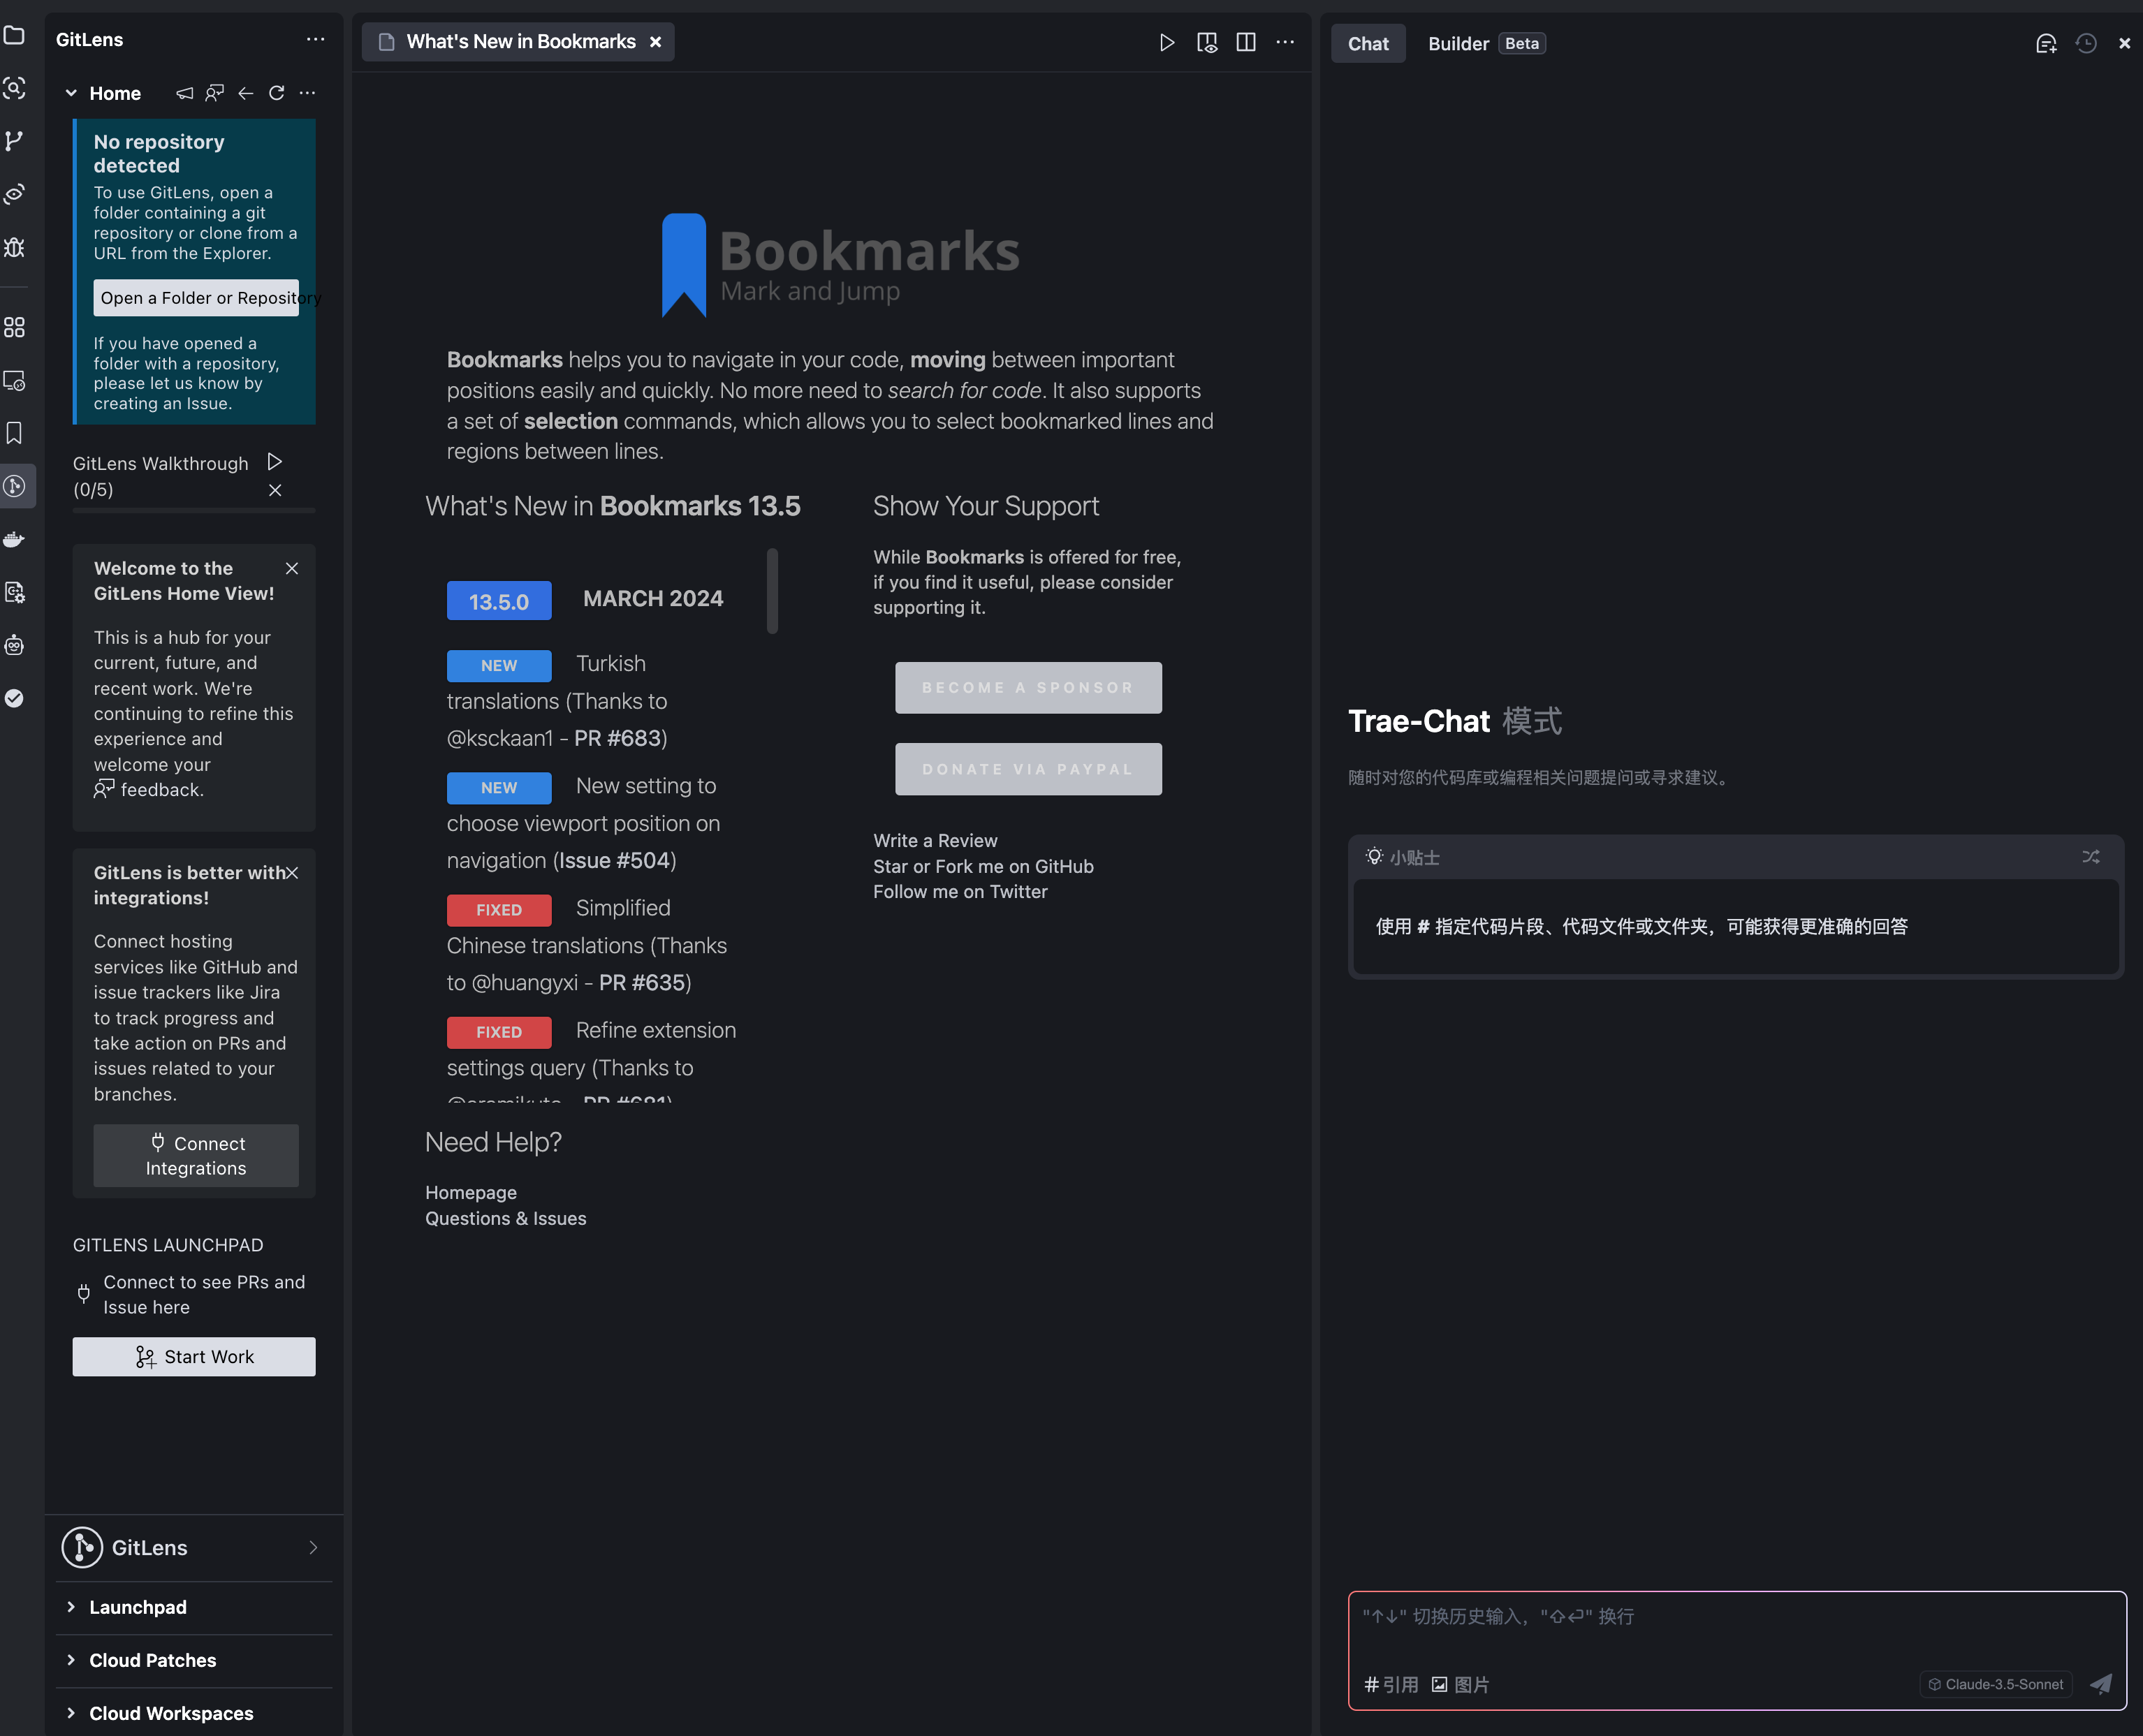Screen dimensions: 2143x1736
Task: Refresh the GitLens Home view
Action: [x=277, y=93]
